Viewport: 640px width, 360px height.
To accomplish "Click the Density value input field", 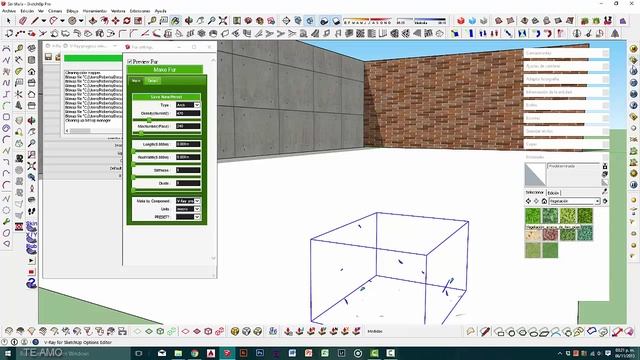I will pyautogui.click(x=188, y=113).
